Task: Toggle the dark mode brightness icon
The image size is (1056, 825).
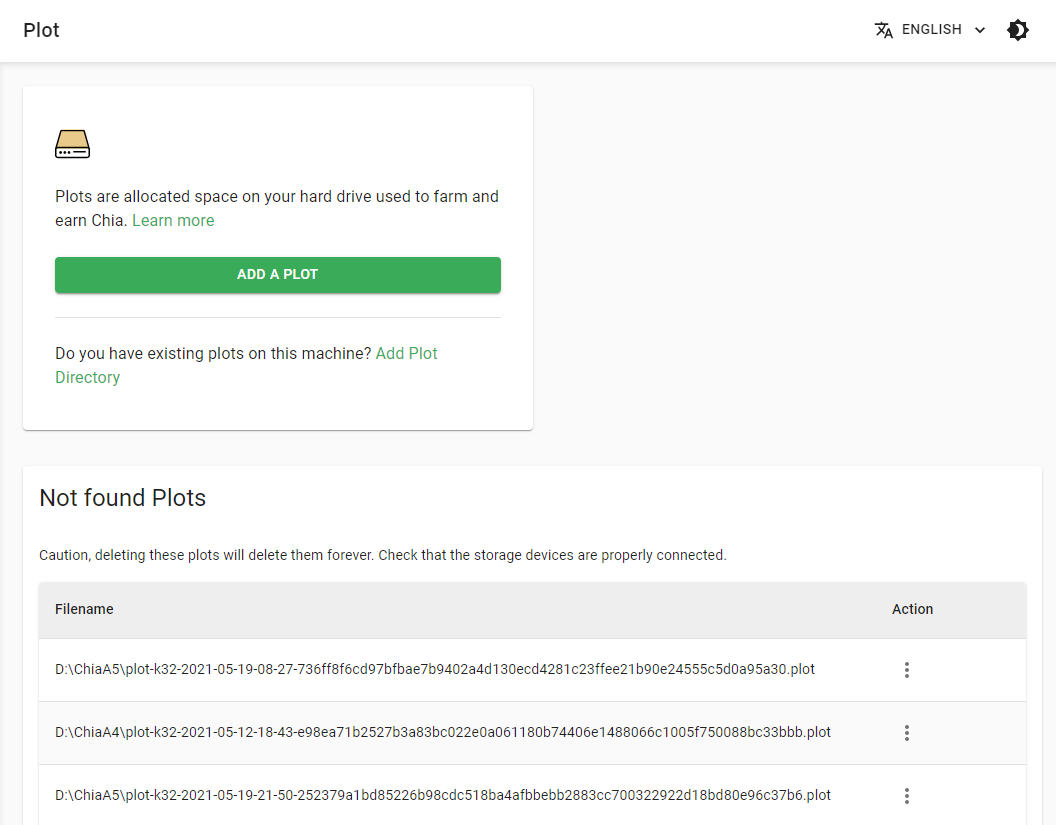Action: coord(1017,30)
